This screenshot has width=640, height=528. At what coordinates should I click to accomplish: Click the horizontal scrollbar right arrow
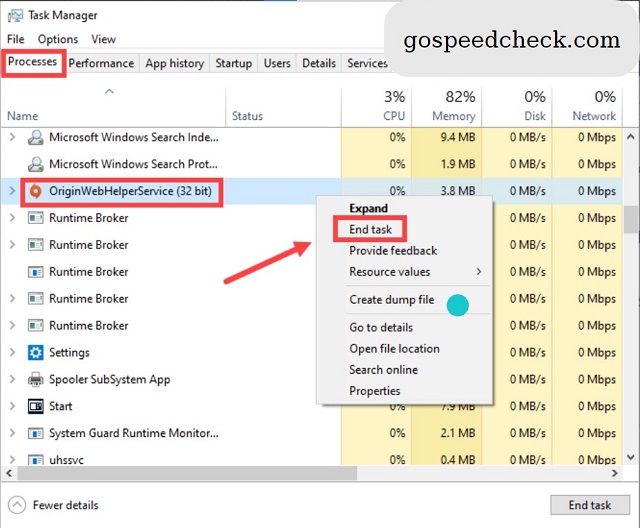(x=615, y=473)
